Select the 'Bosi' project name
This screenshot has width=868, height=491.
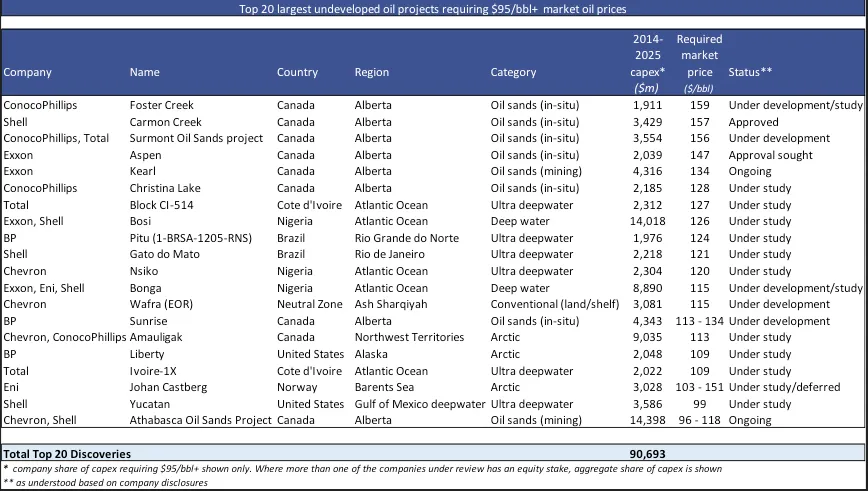pyautogui.click(x=140, y=221)
